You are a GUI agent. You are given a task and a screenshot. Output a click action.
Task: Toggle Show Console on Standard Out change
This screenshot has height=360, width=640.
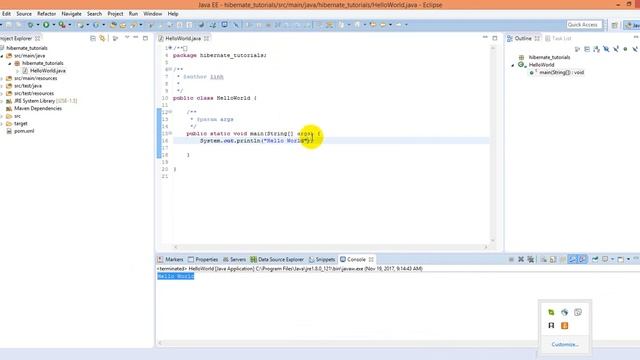(x=573, y=260)
